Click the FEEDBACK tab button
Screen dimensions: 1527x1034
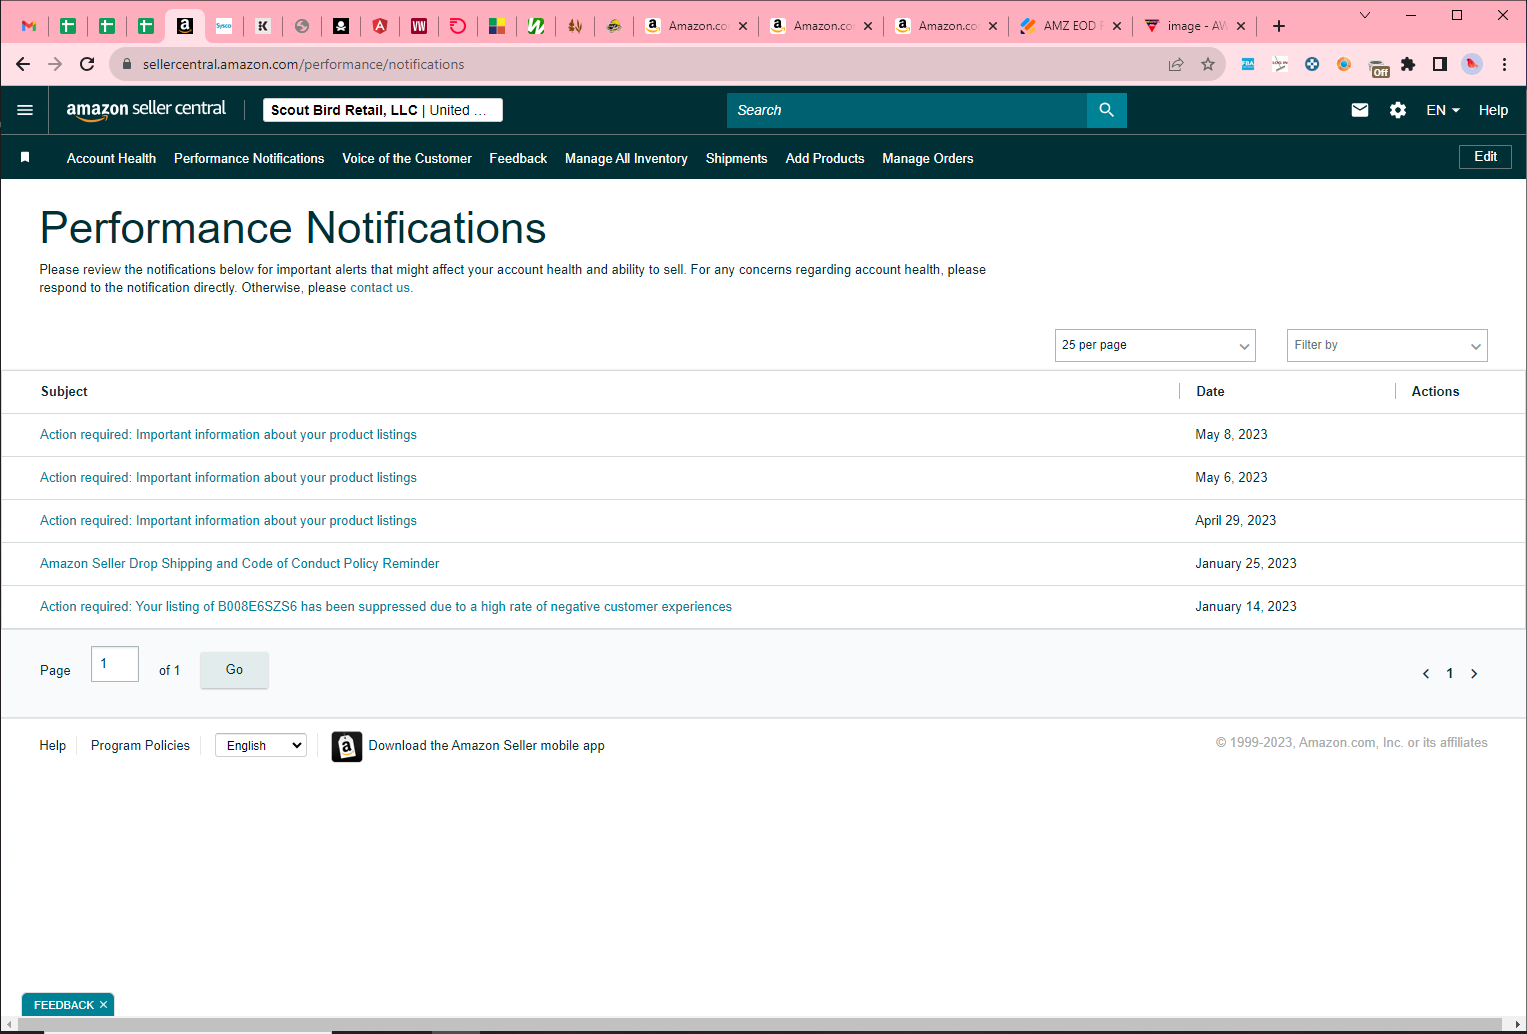click(63, 1005)
